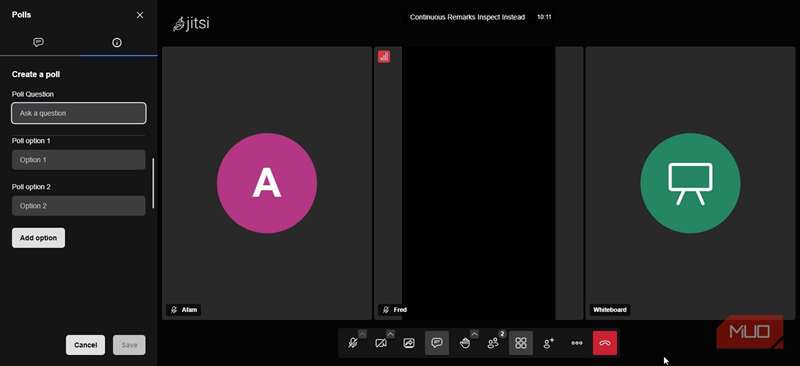800x366 pixels.
Task: Toggle the camera button
Action: pyautogui.click(x=381, y=343)
